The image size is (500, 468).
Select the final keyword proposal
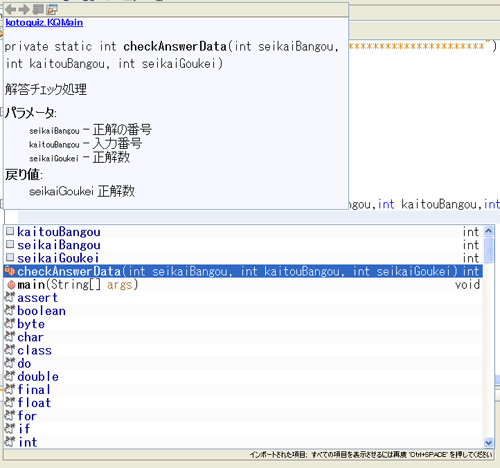click(243, 389)
